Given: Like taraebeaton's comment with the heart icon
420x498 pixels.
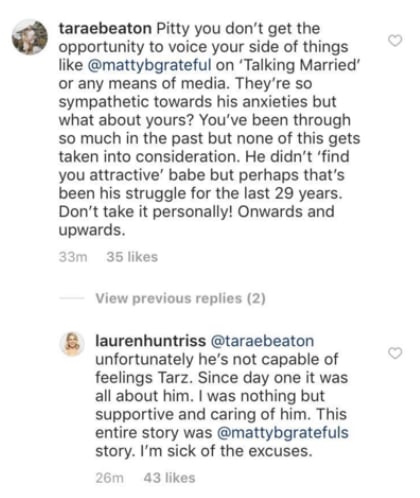Looking at the screenshot, I should [x=395, y=41].
